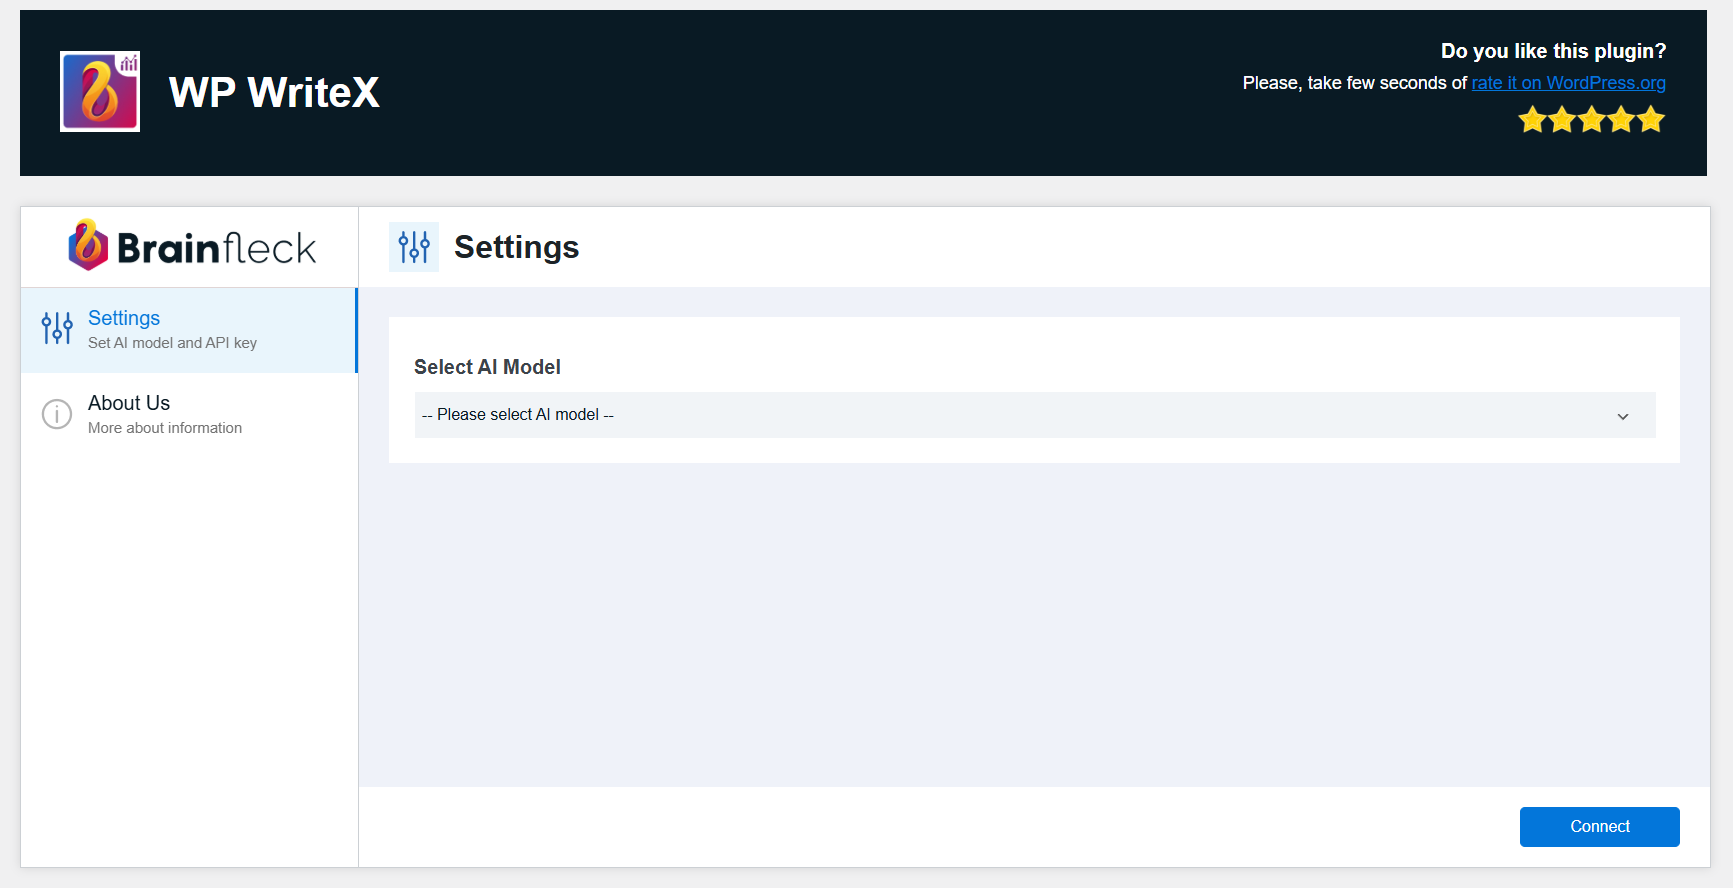
Task: Click the second gold rating star
Action: pos(1562,121)
